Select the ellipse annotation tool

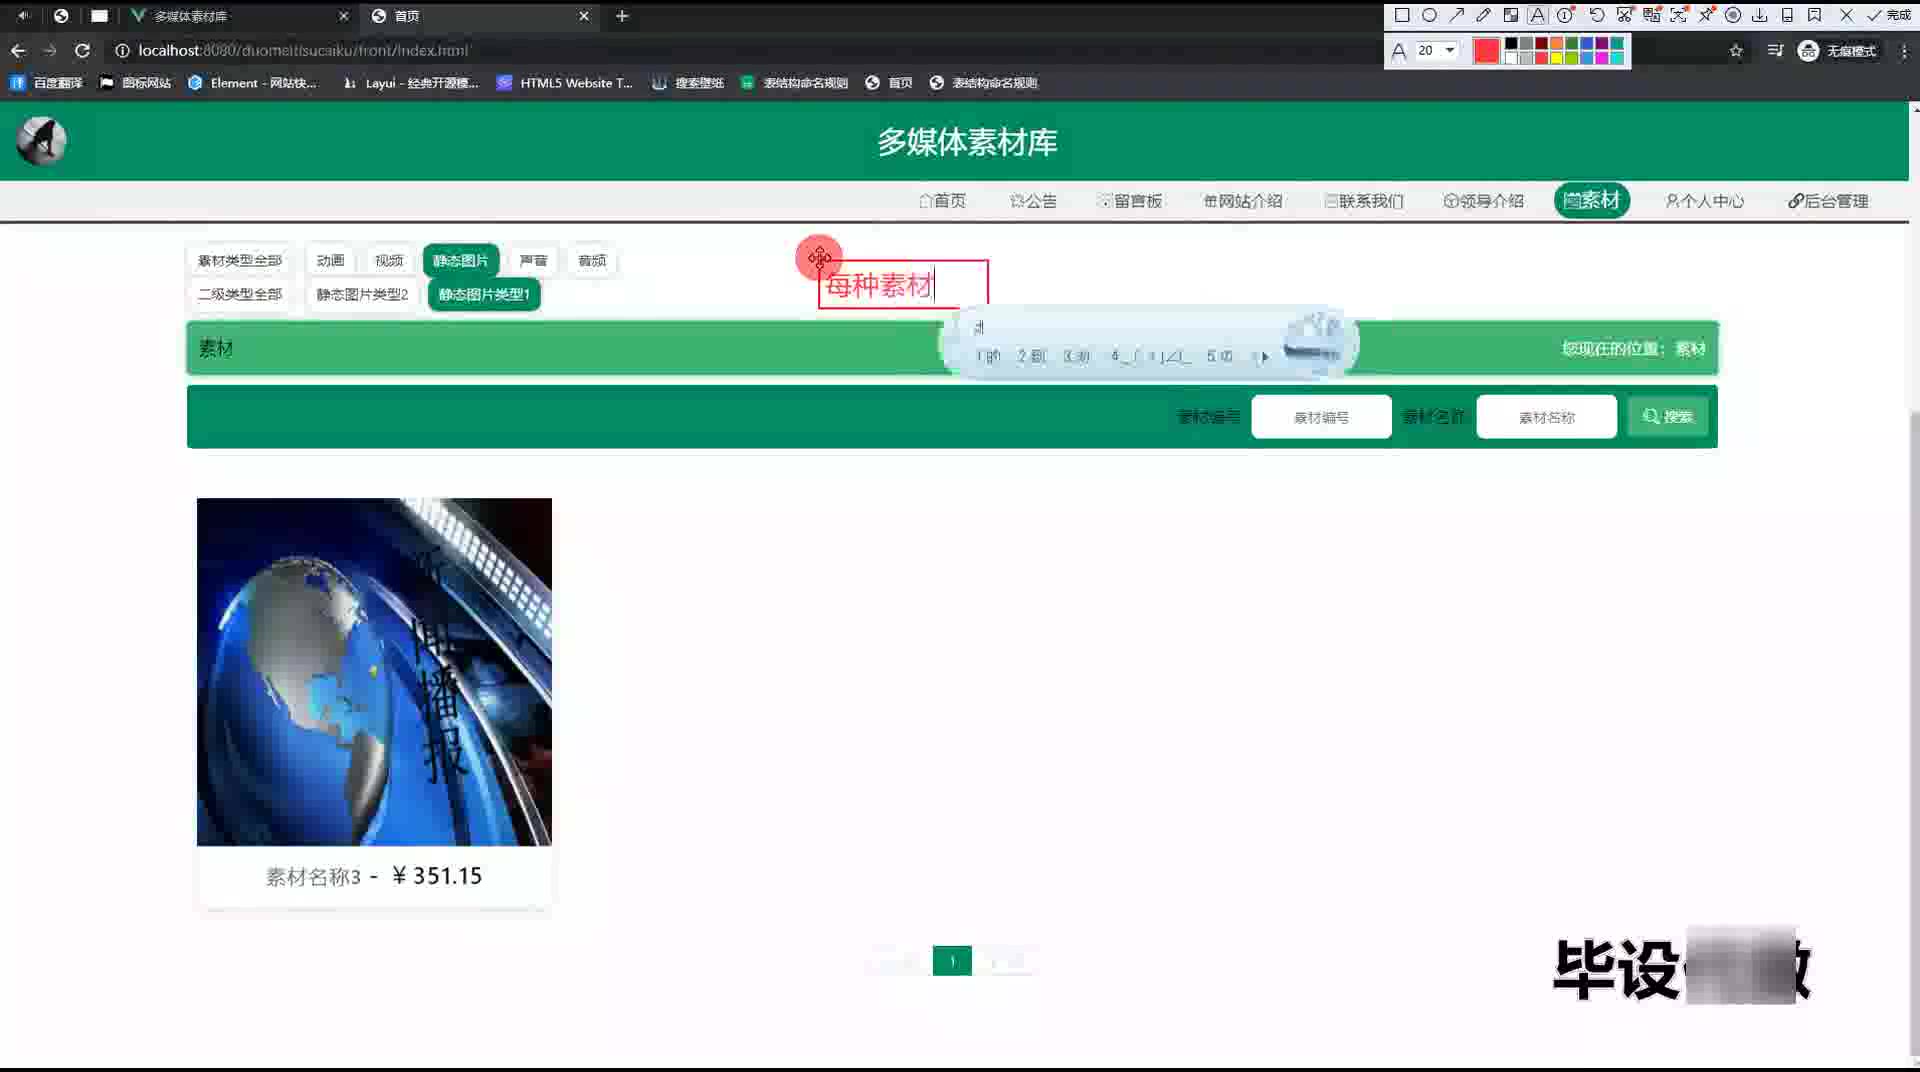1429,15
